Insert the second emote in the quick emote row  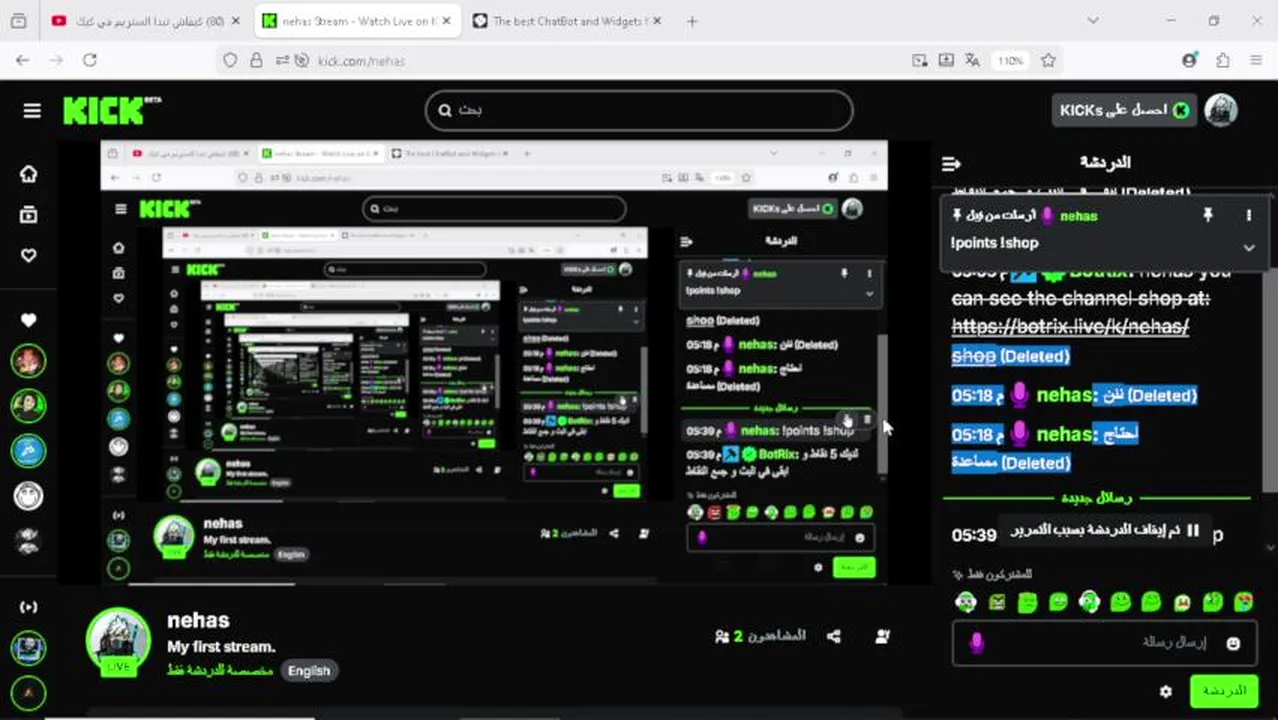[996, 602]
